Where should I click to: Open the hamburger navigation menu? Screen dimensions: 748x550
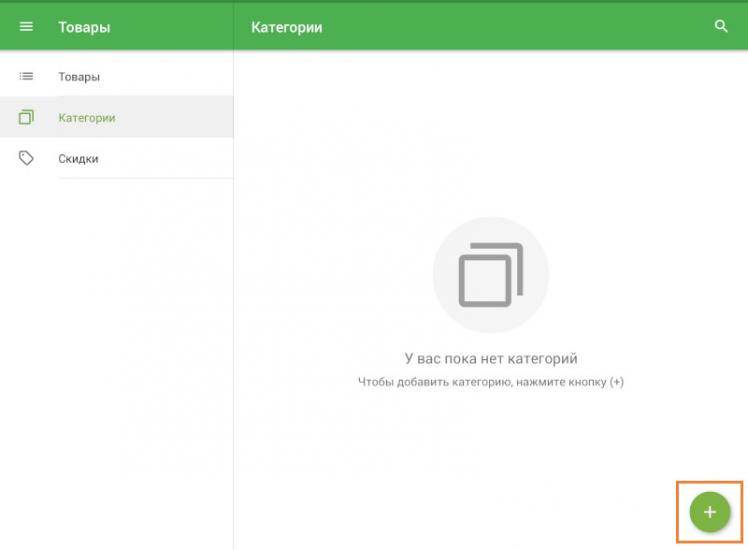26,27
